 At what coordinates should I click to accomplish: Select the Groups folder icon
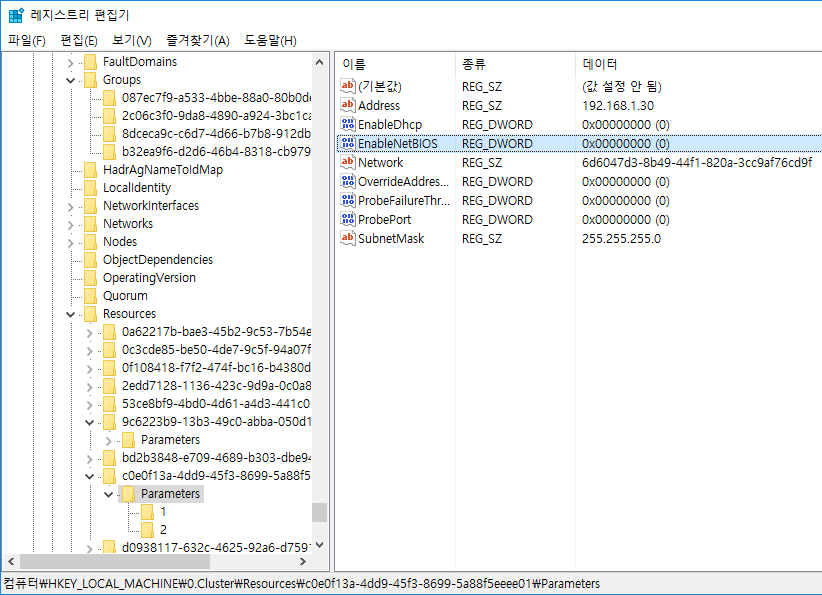click(91, 80)
